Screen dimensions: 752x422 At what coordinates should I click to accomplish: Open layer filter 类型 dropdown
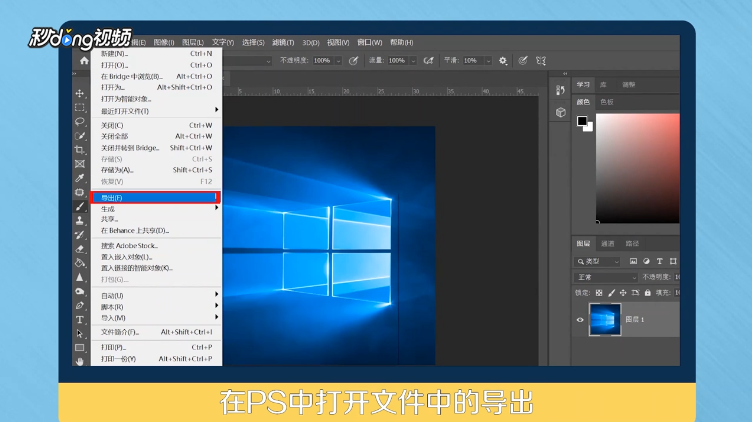[x=598, y=261]
